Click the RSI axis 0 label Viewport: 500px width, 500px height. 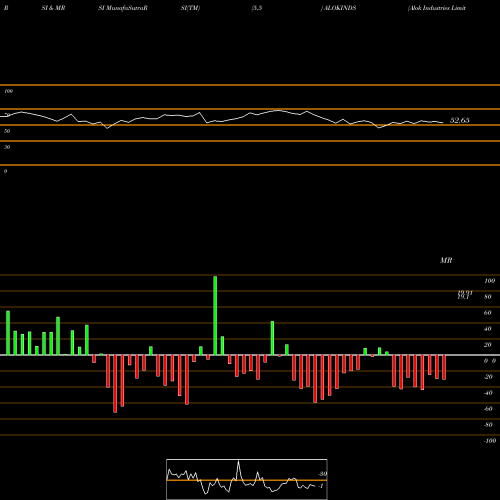tap(6, 171)
